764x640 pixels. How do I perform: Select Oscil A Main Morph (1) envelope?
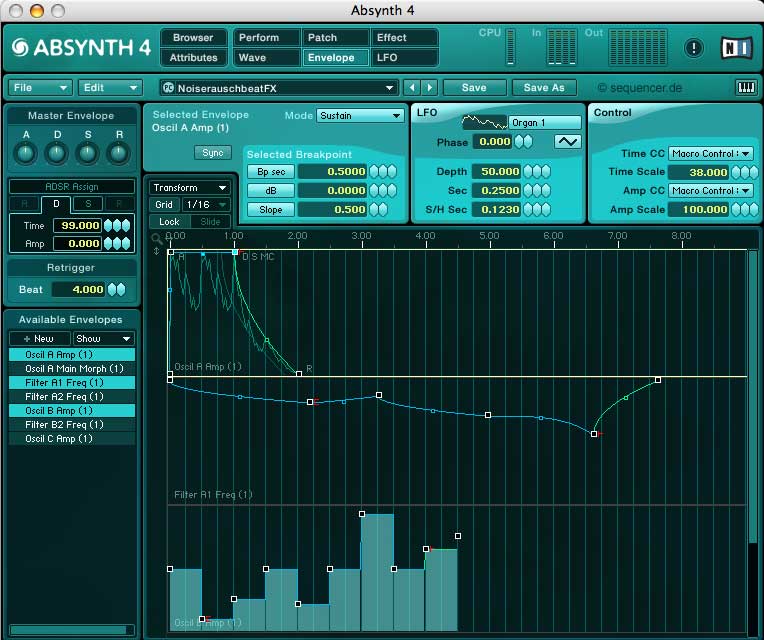pyautogui.click(x=72, y=369)
